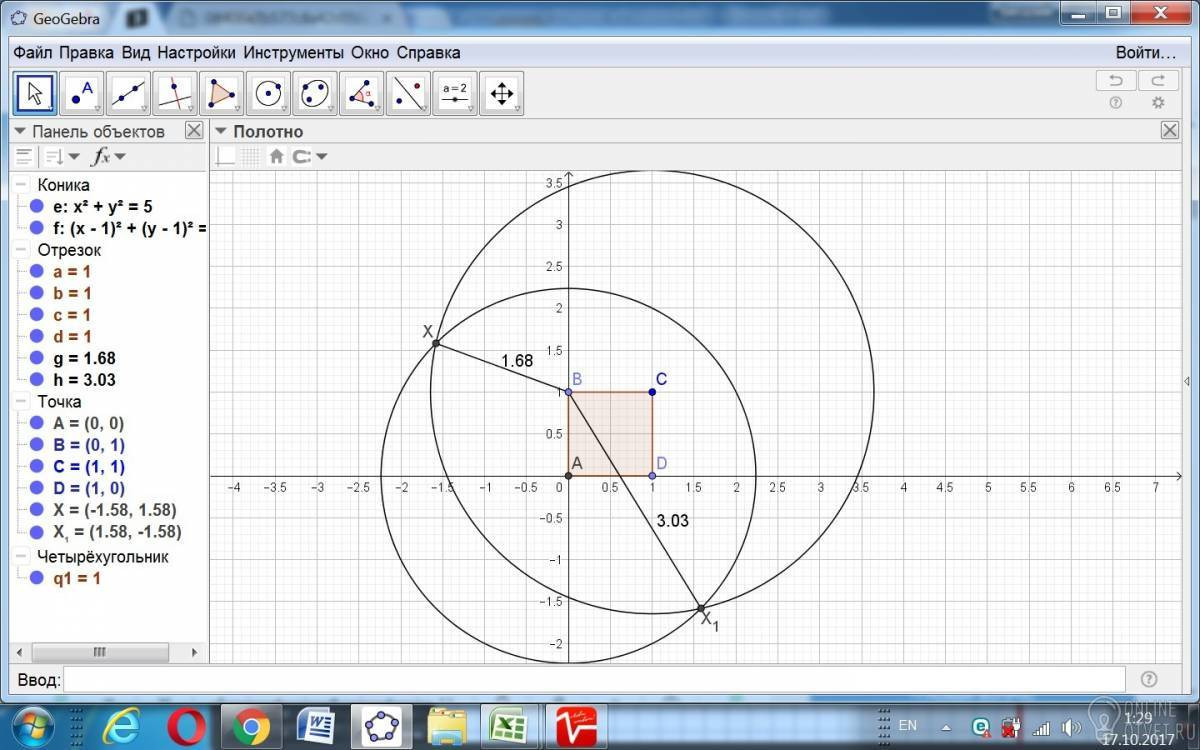The height and width of the screenshot is (750, 1200).
Task: Select the Perpendicular Line tool
Action: pos(175,94)
